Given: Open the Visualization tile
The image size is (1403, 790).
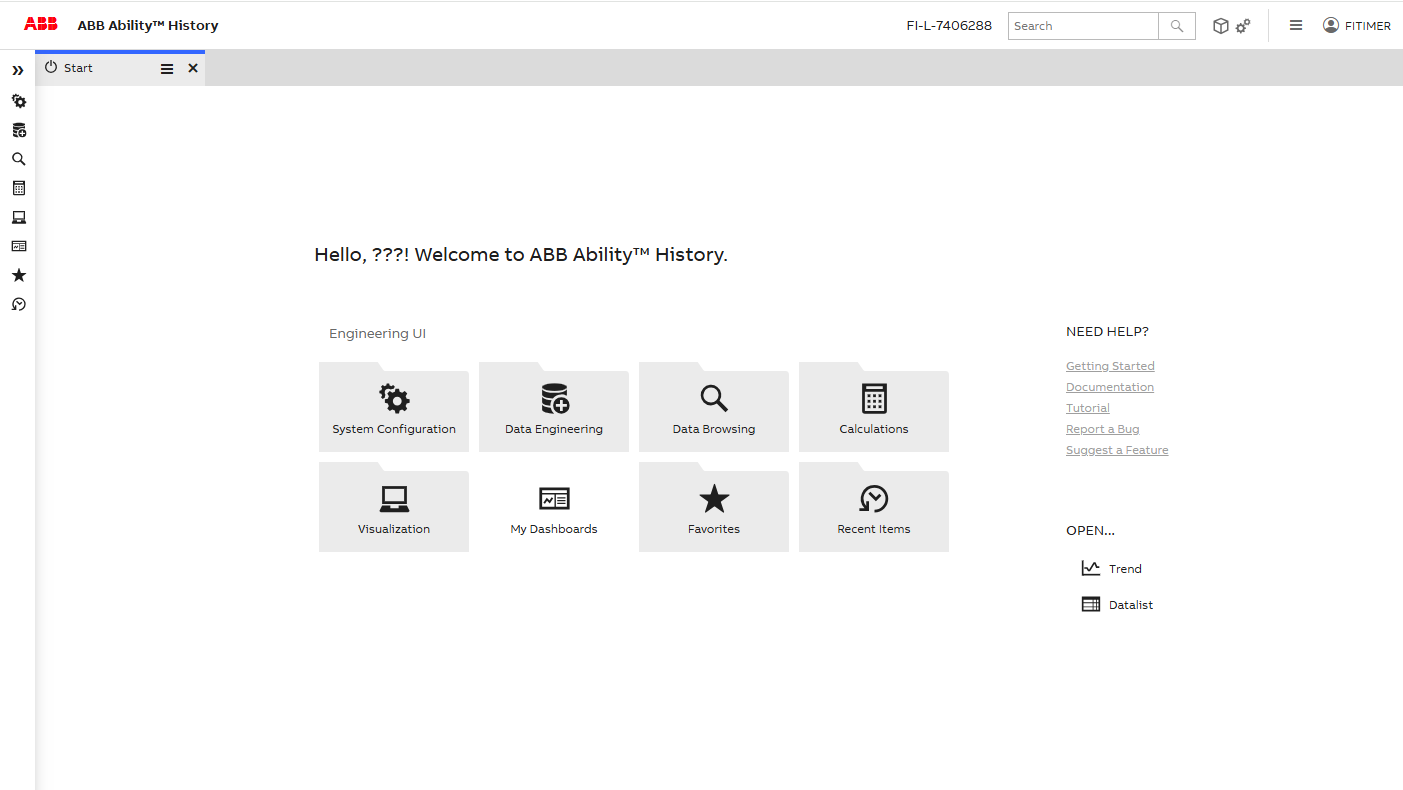Looking at the screenshot, I should 394,507.
